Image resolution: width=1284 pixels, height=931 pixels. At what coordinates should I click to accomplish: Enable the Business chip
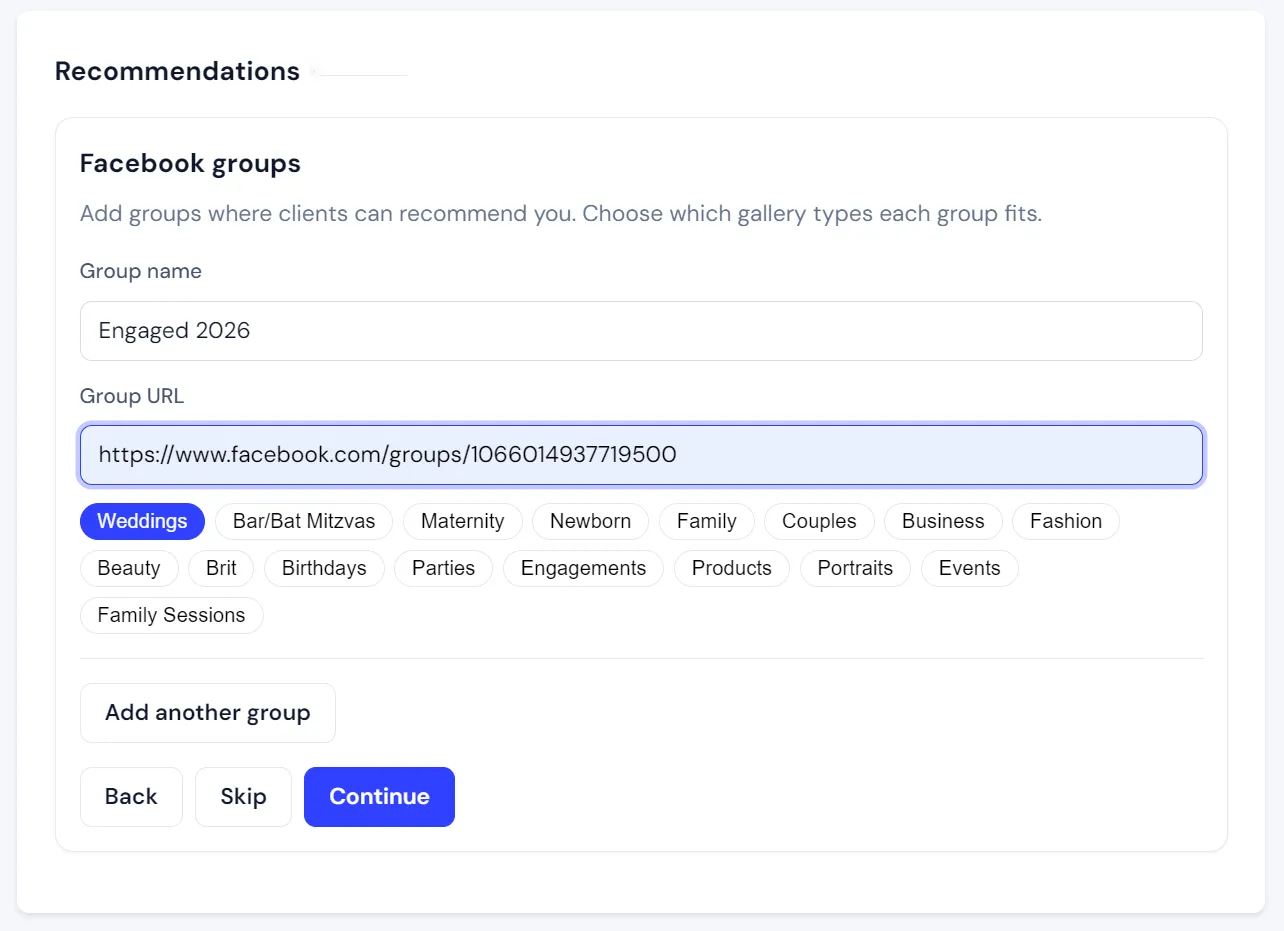(x=943, y=521)
